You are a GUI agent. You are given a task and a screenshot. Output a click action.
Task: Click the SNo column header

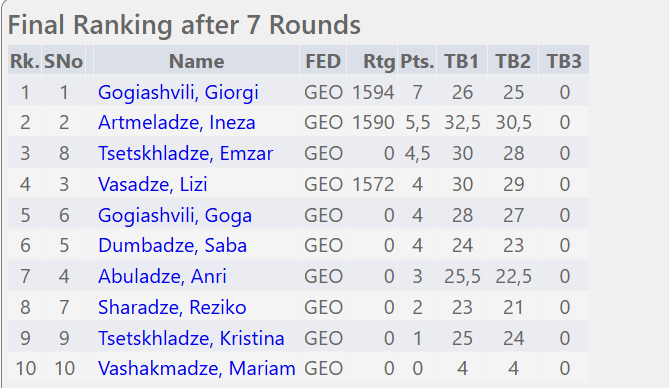63,61
